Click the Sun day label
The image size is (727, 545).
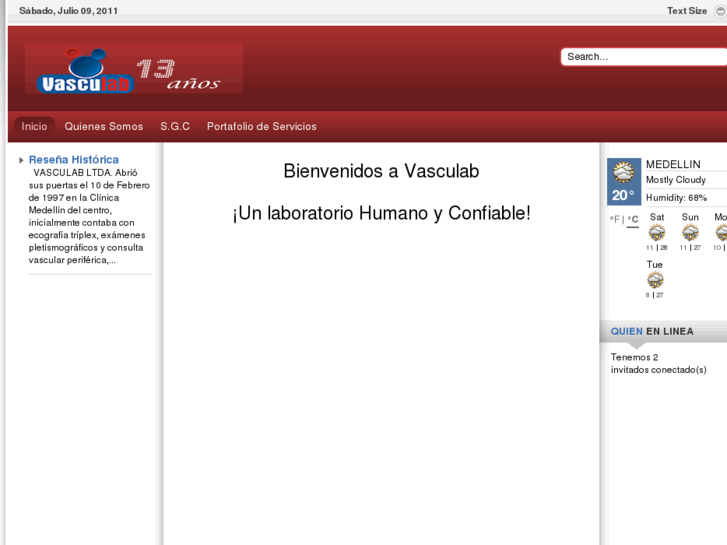690,217
